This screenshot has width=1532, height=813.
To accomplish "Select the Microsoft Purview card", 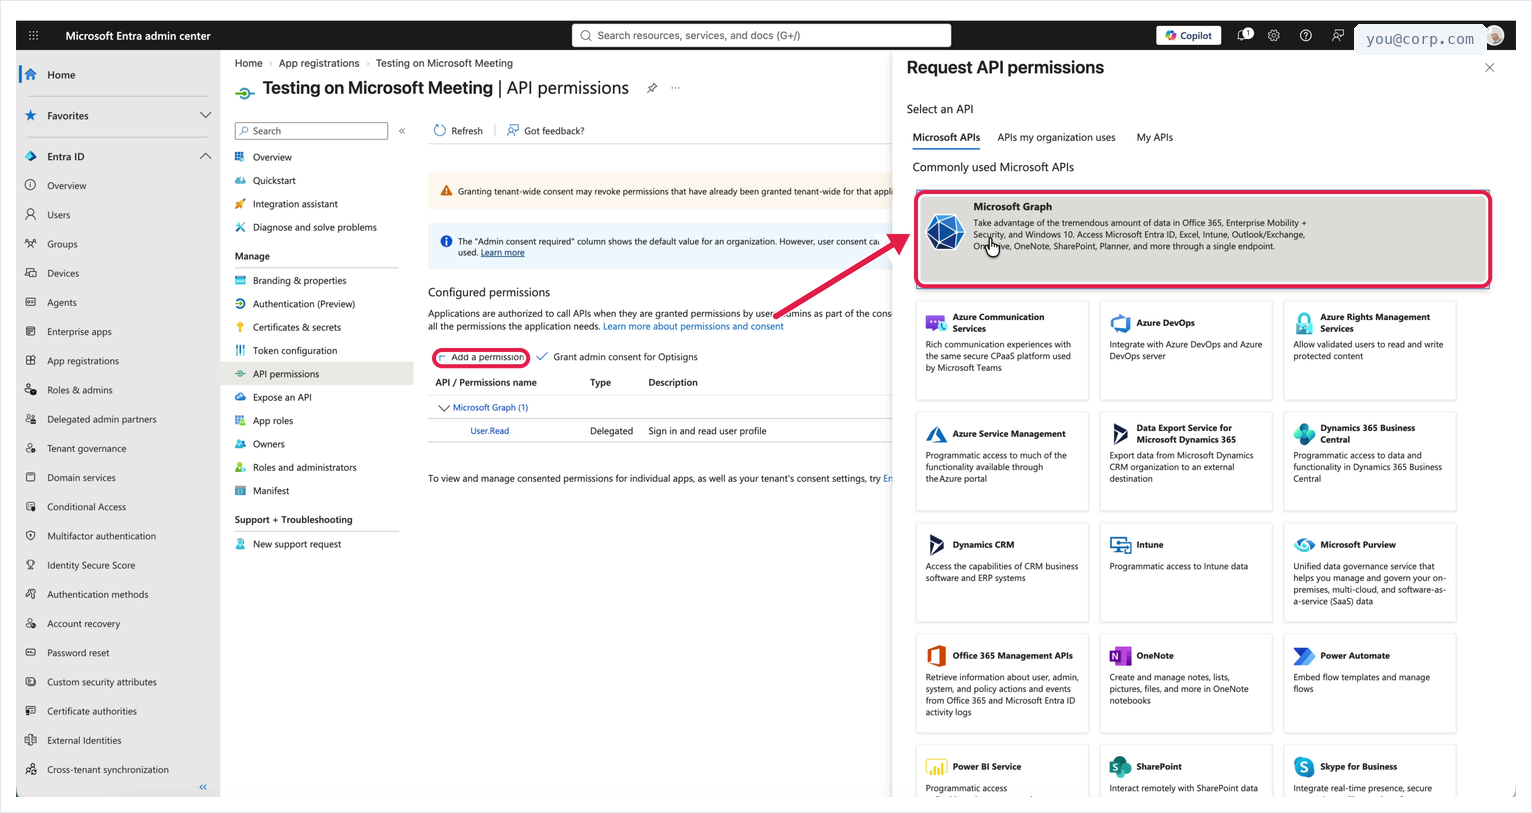I will tap(1369, 572).
